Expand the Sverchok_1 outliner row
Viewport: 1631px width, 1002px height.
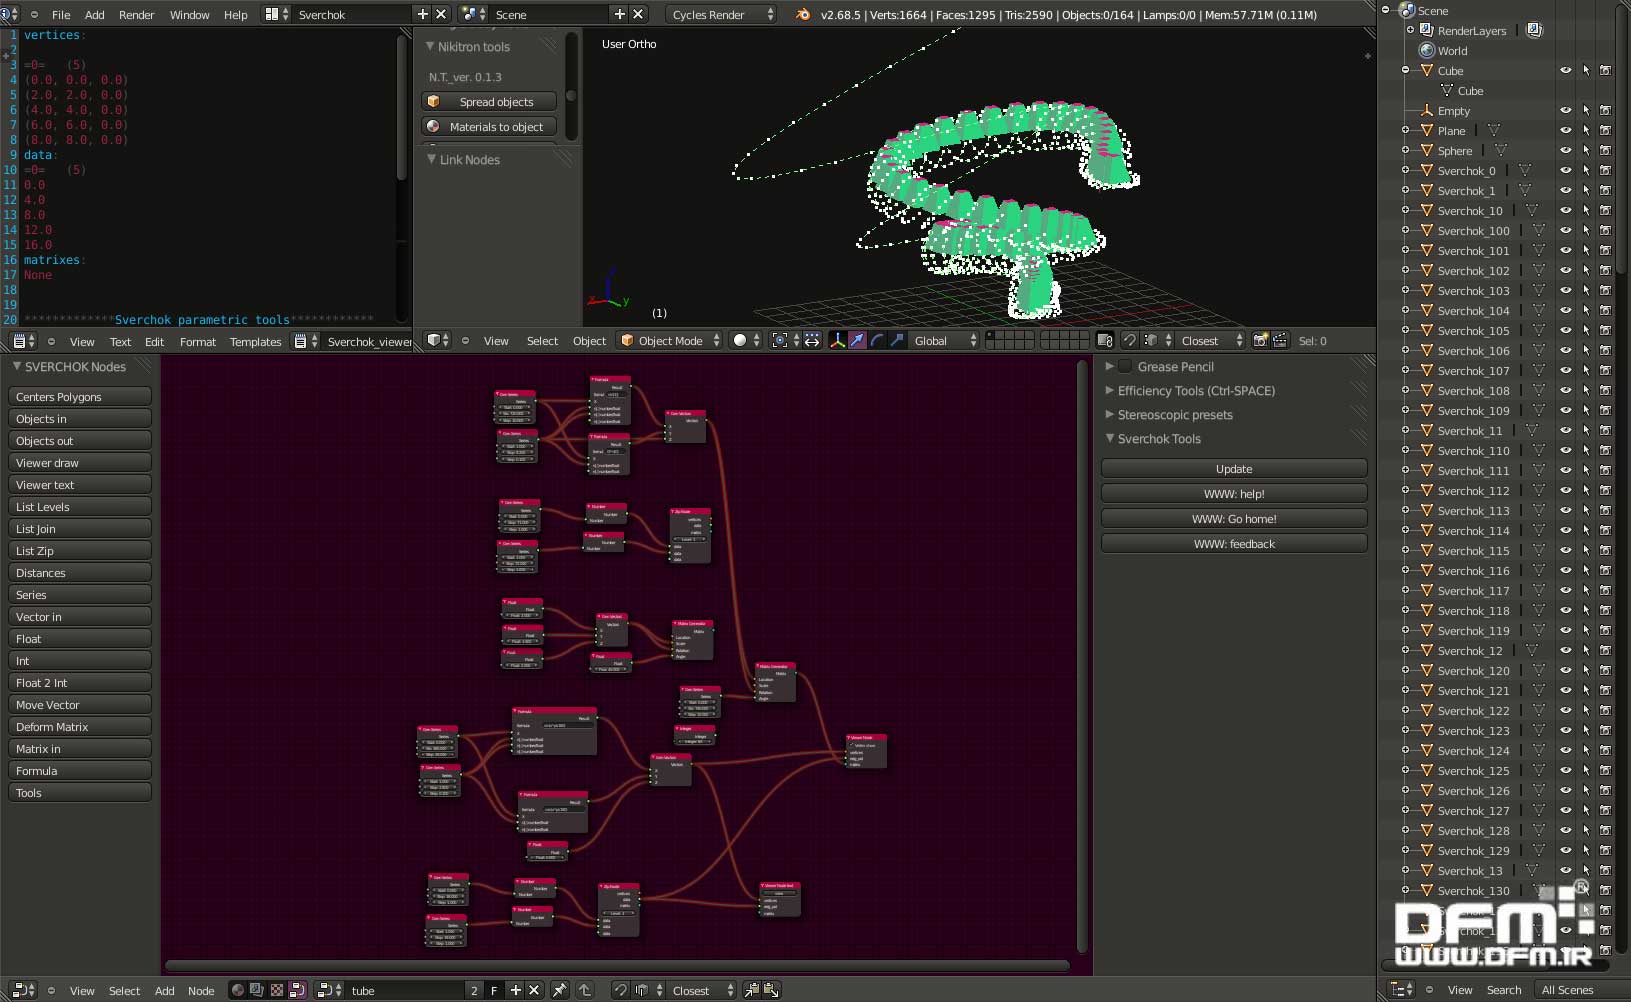(x=1406, y=190)
